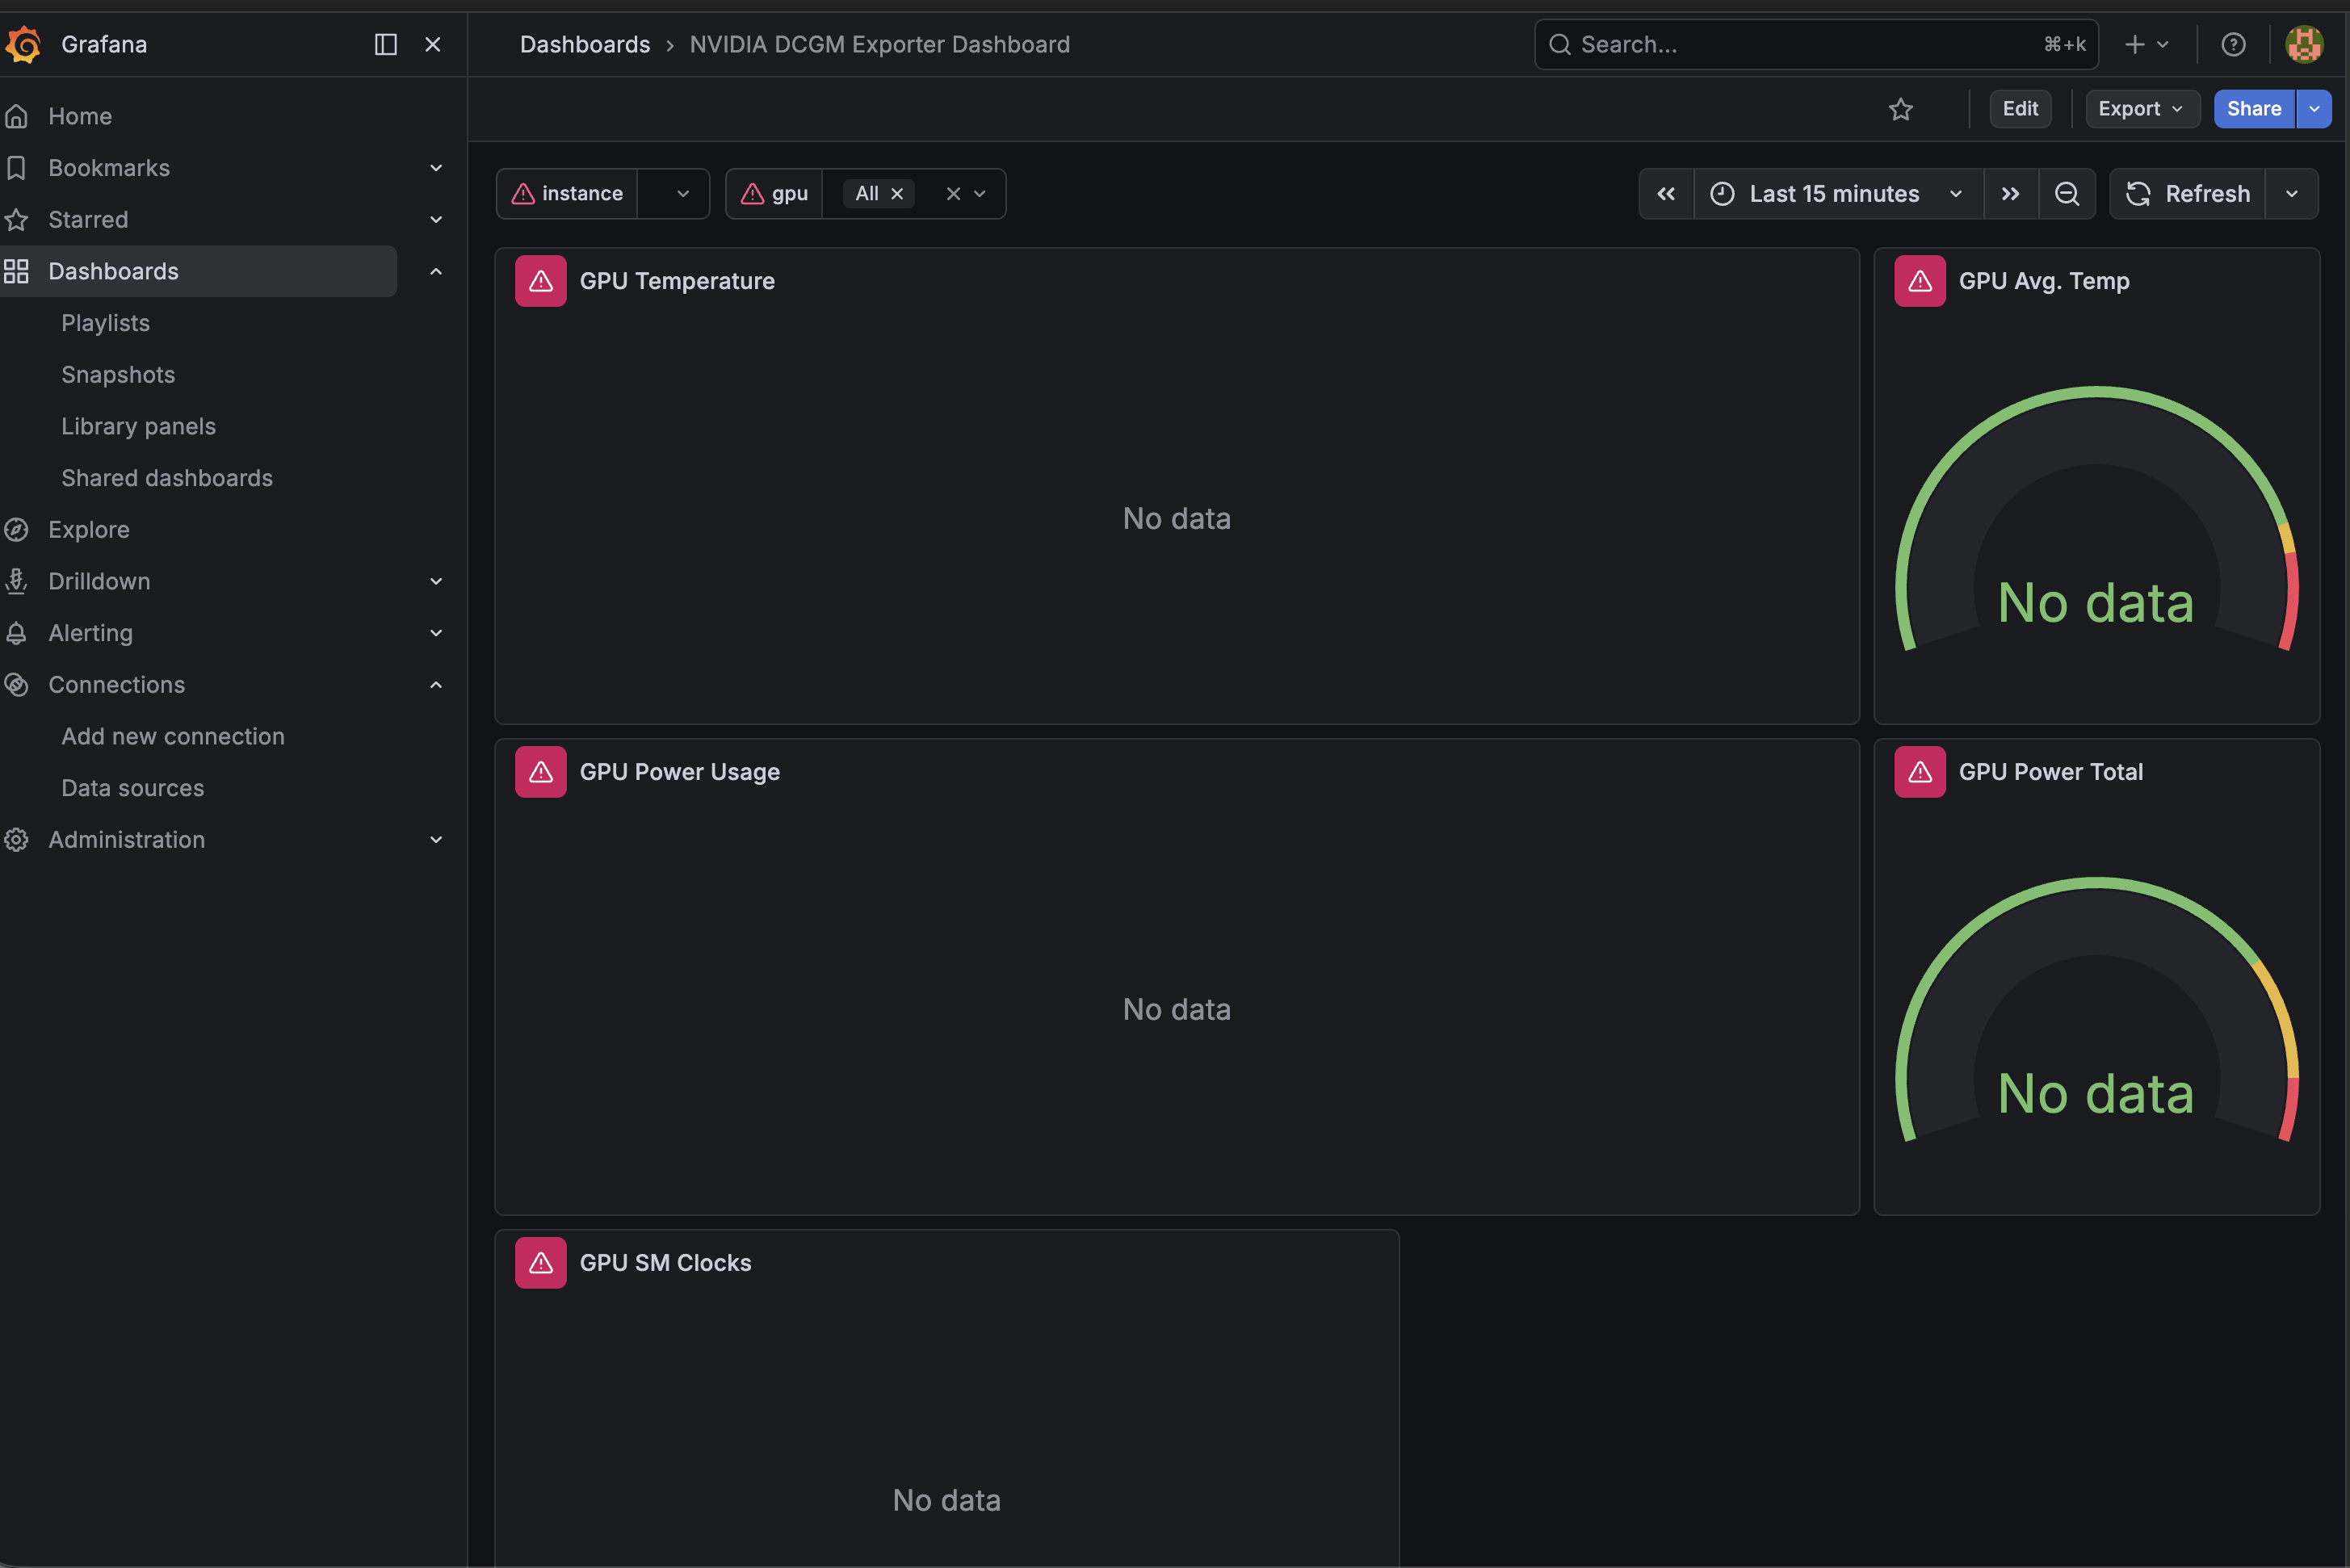Click gpu variable warning icon
Screen dimensions: 2350x1568
752,194
